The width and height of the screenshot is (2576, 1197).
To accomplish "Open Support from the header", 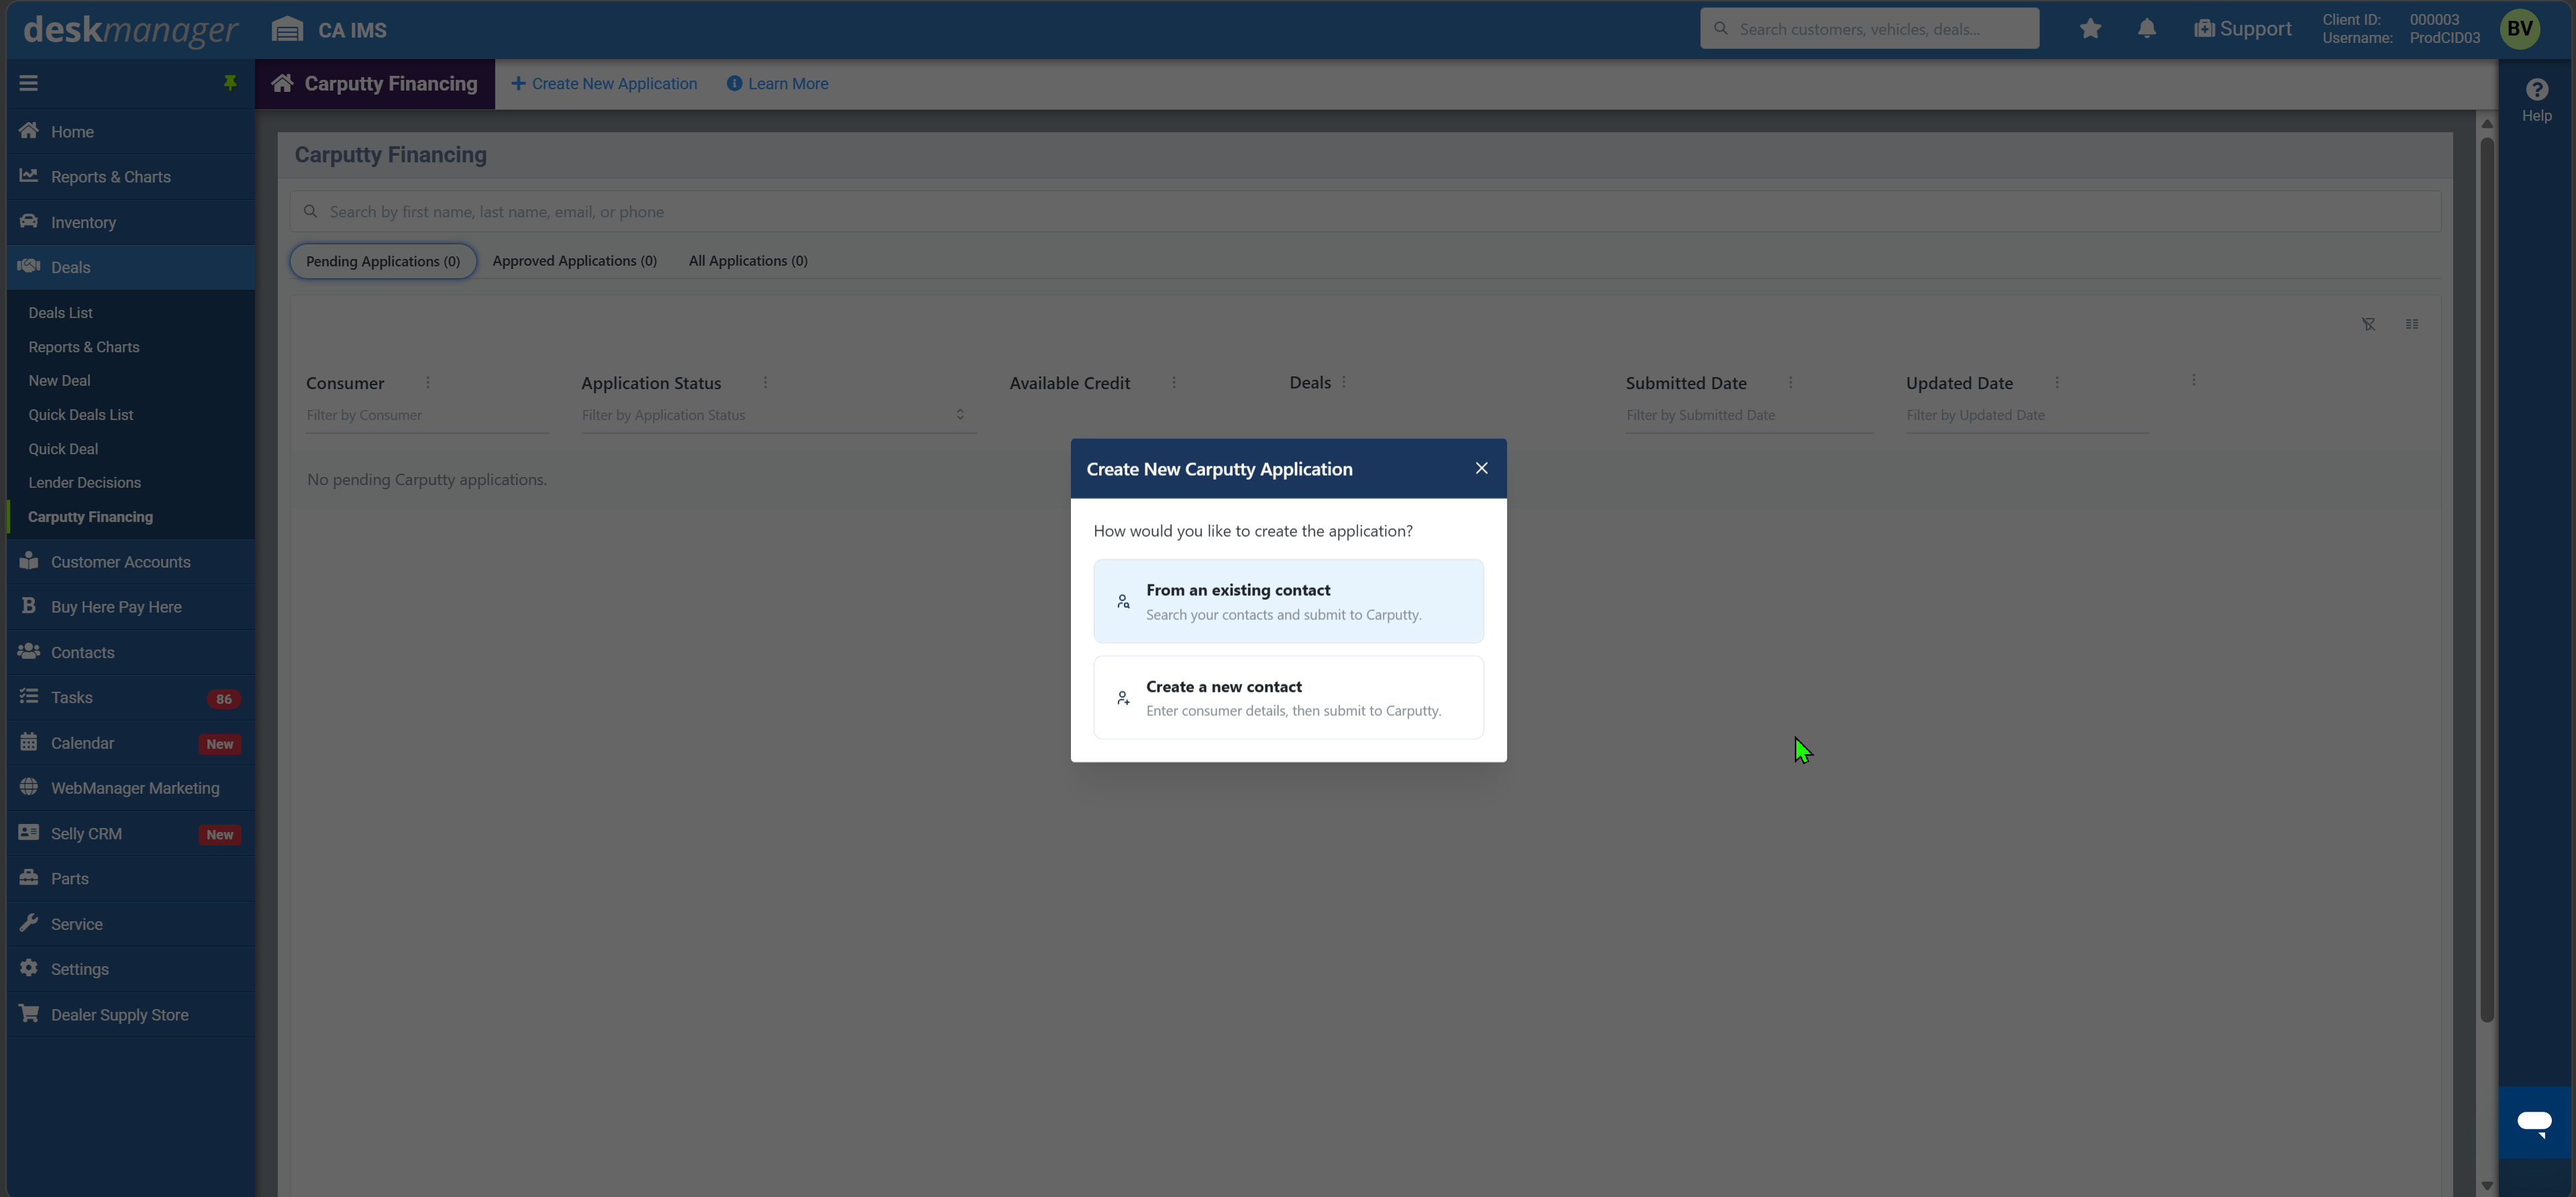I will coord(2242,29).
